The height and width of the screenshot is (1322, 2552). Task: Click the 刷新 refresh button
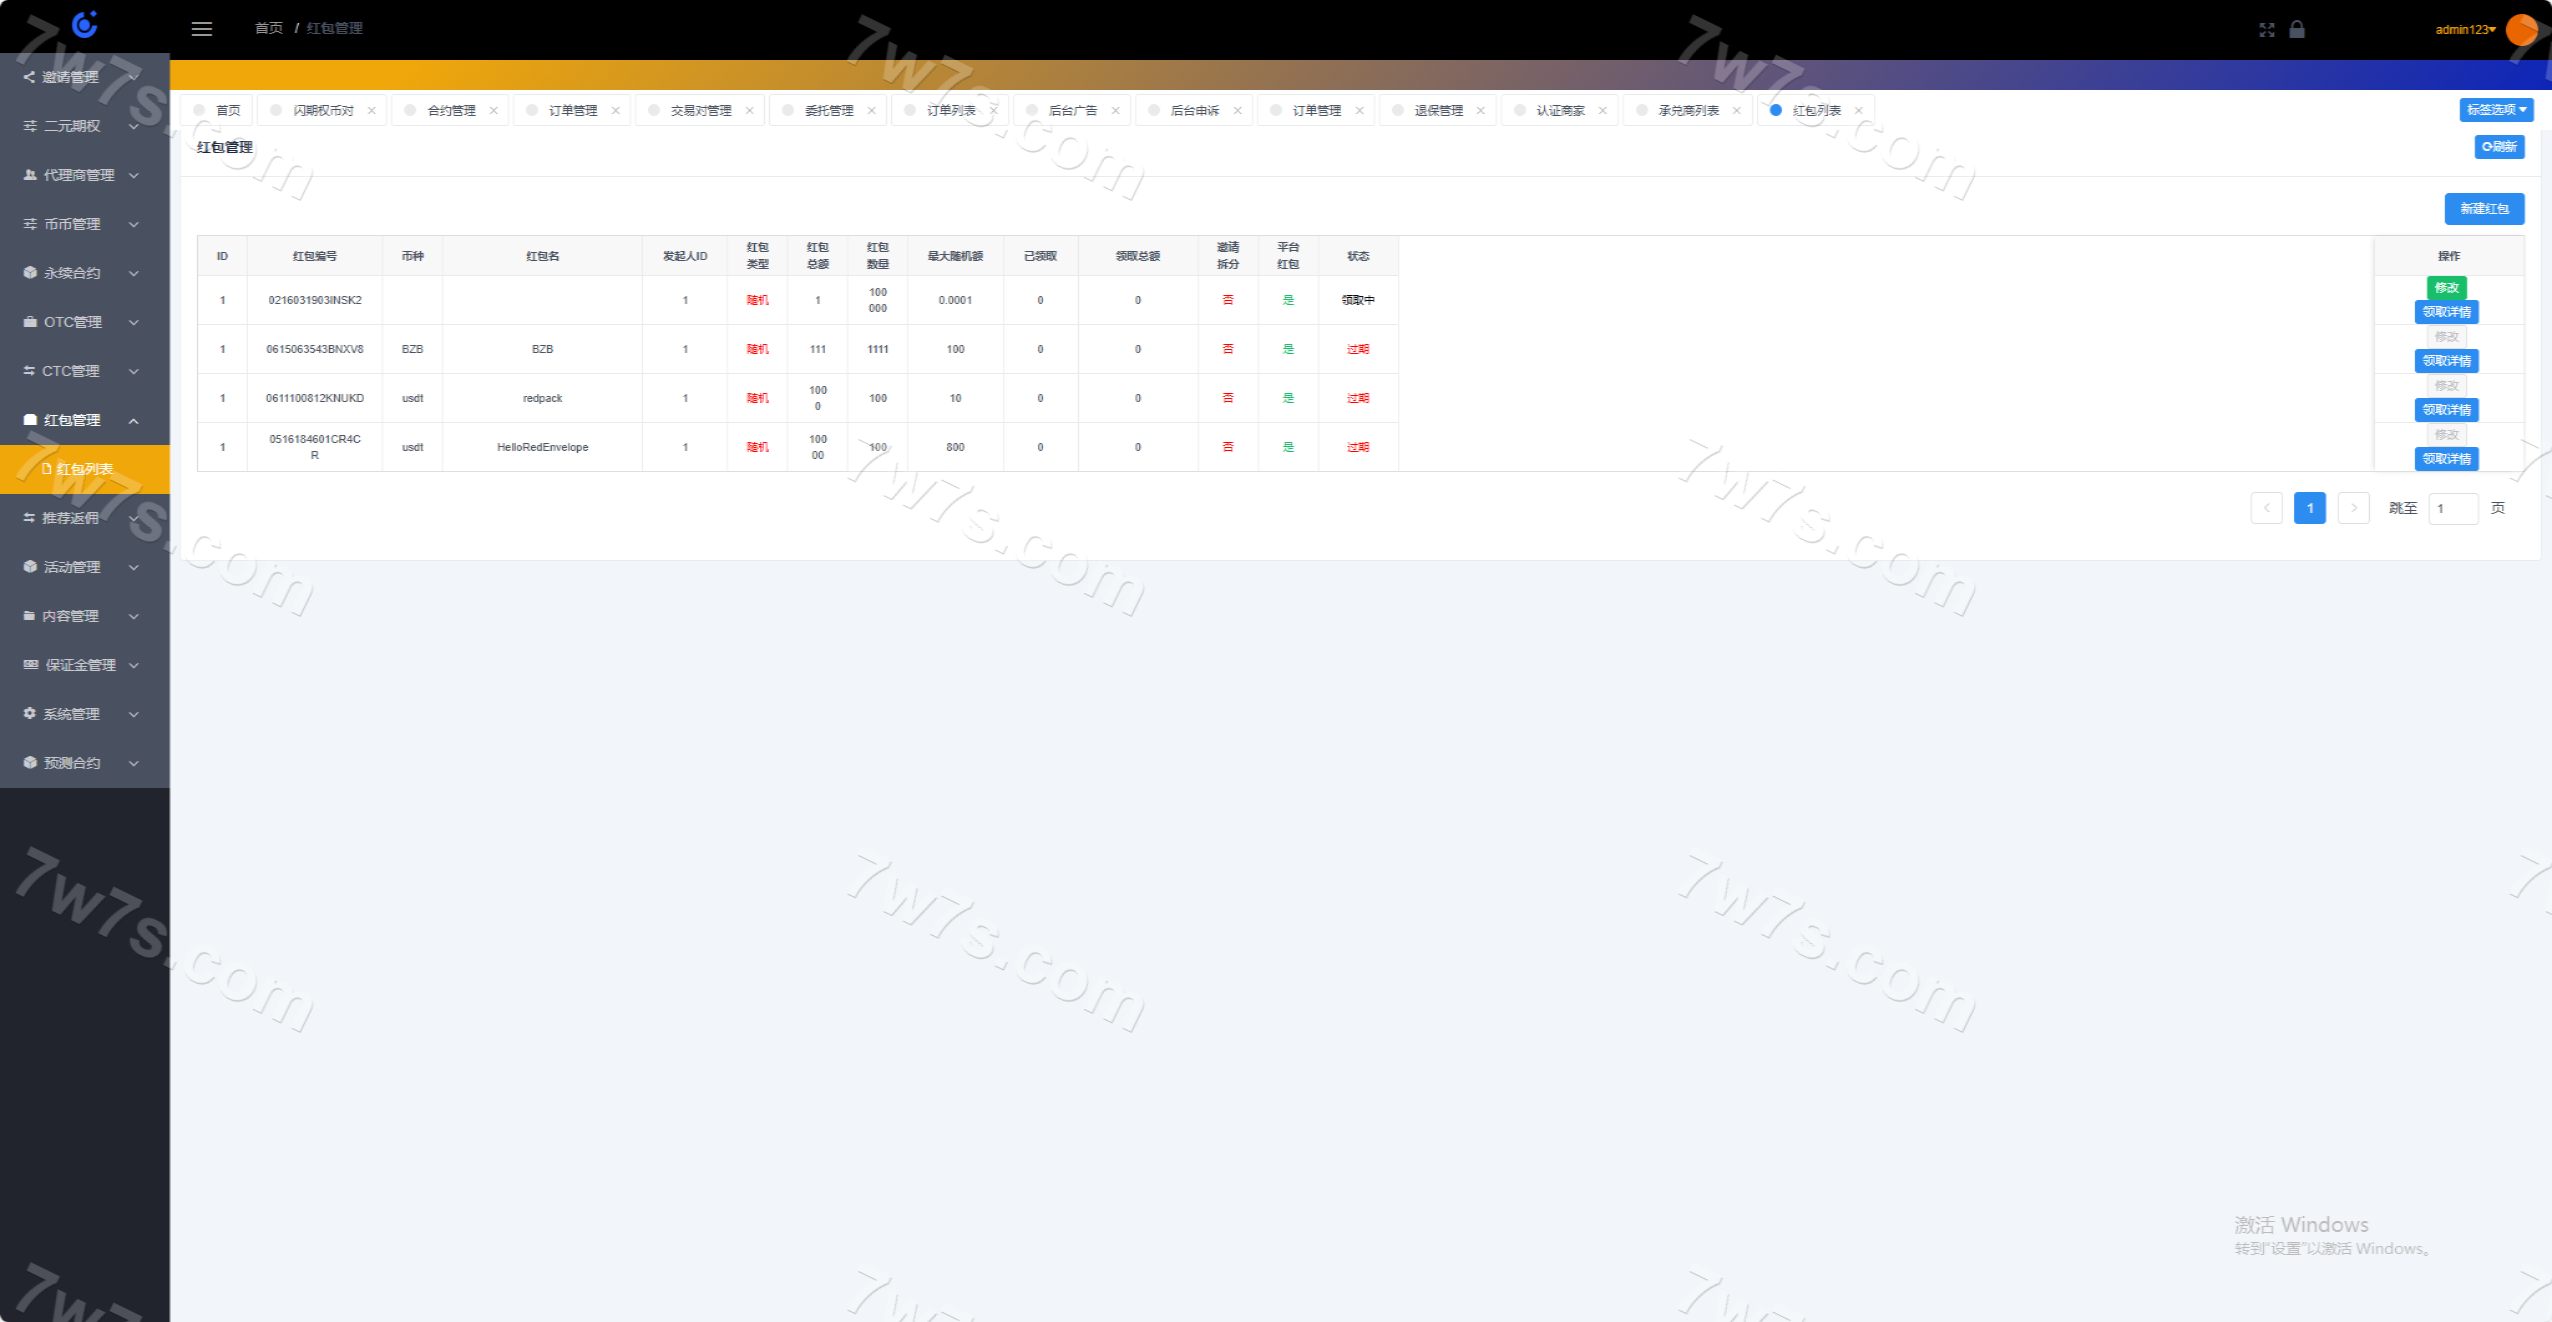2499,147
